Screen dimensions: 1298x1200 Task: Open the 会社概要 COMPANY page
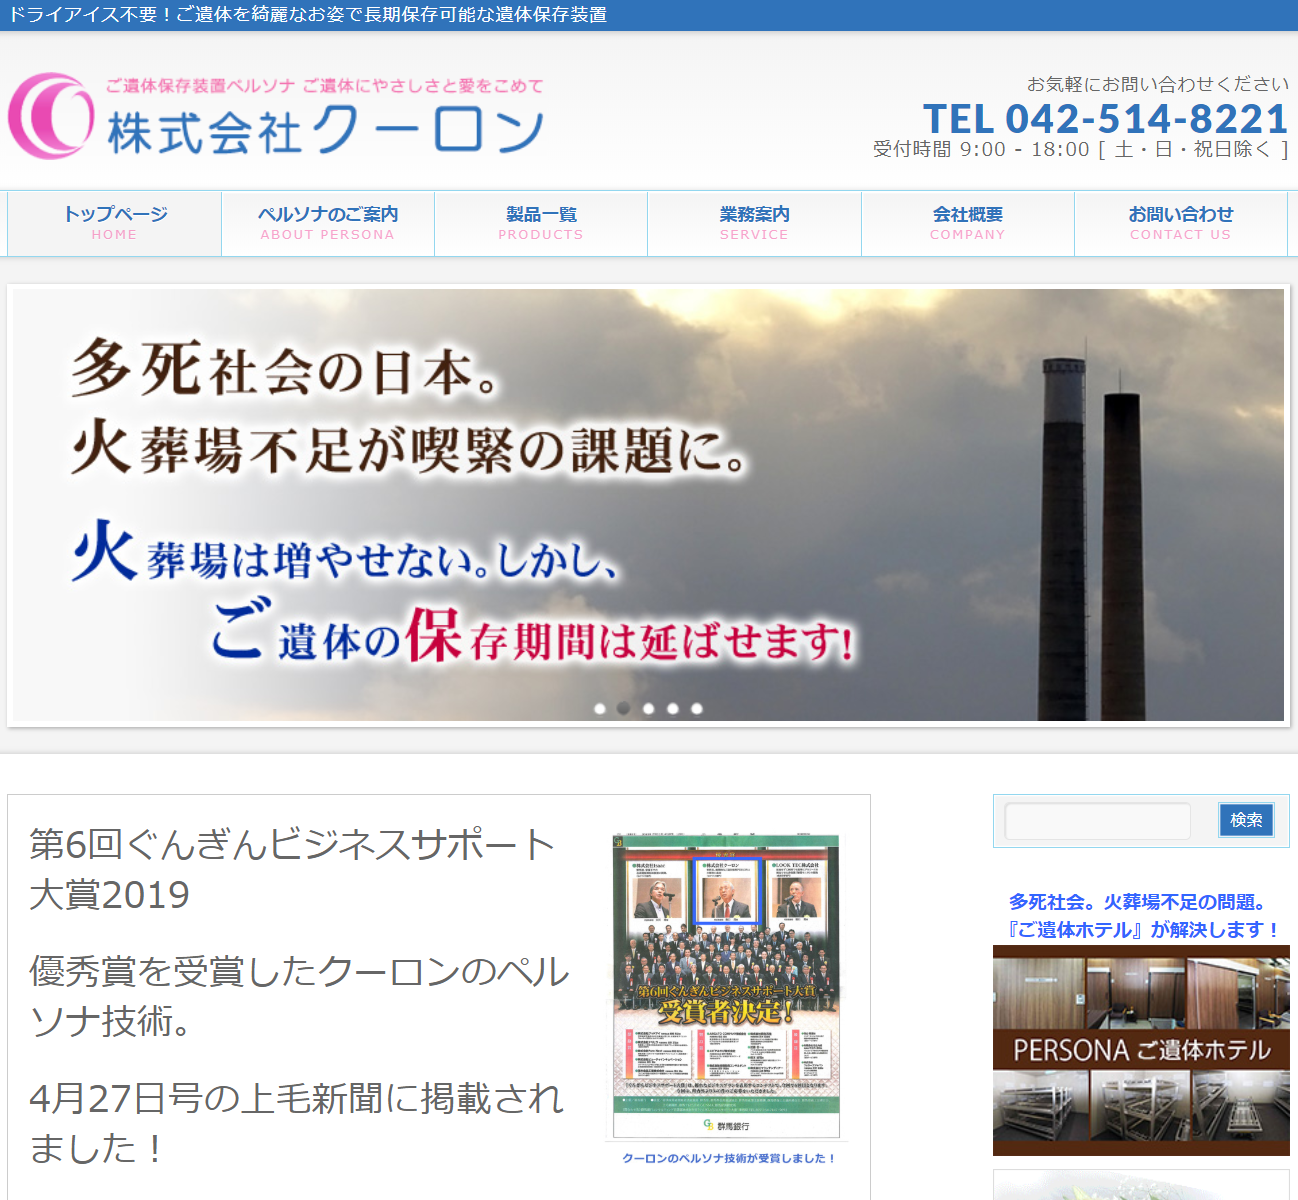(968, 223)
